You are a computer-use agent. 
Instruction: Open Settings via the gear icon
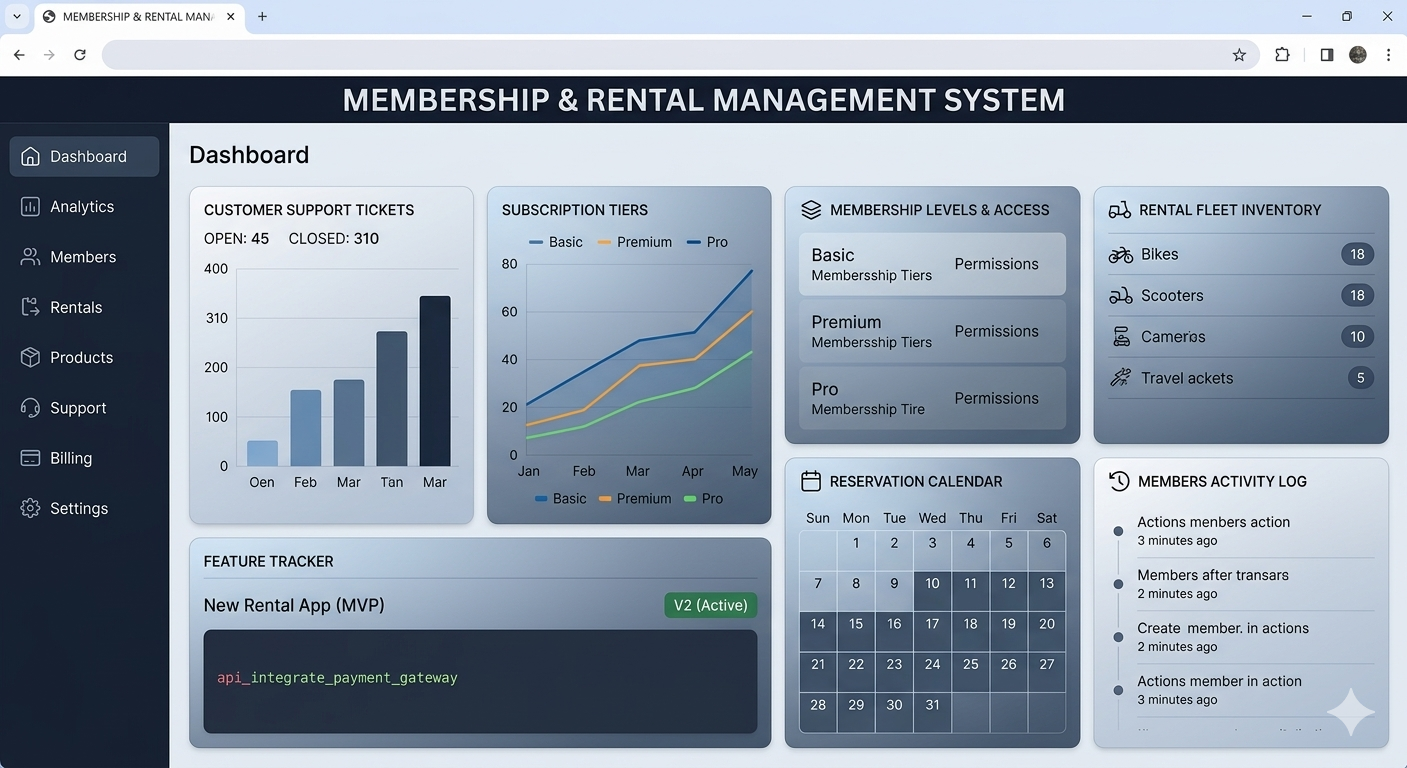click(28, 508)
